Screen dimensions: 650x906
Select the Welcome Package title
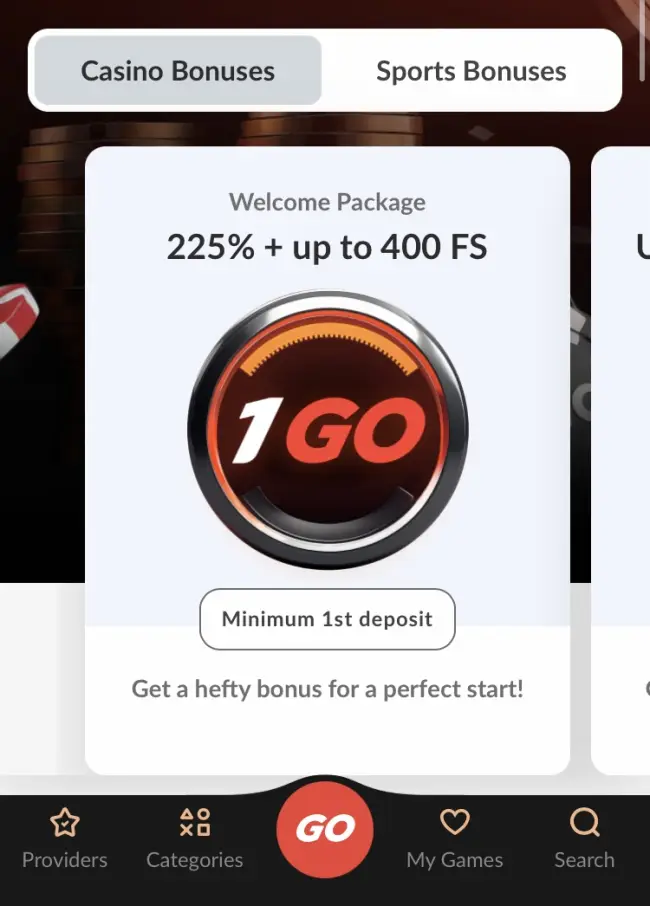point(328,202)
